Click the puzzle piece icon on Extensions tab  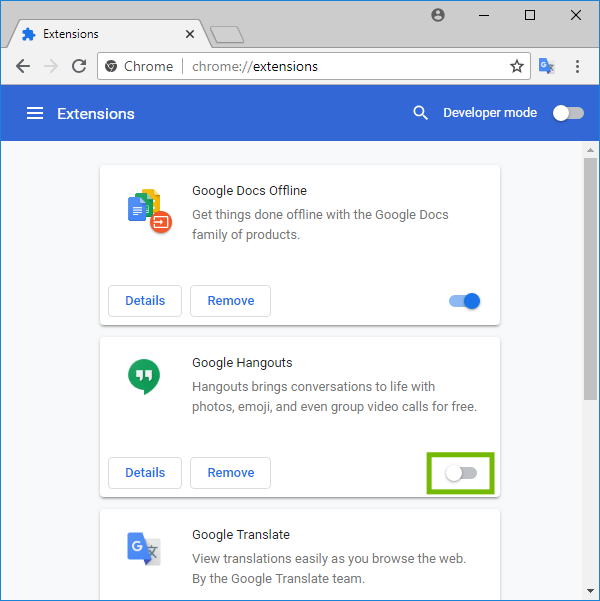[29, 34]
